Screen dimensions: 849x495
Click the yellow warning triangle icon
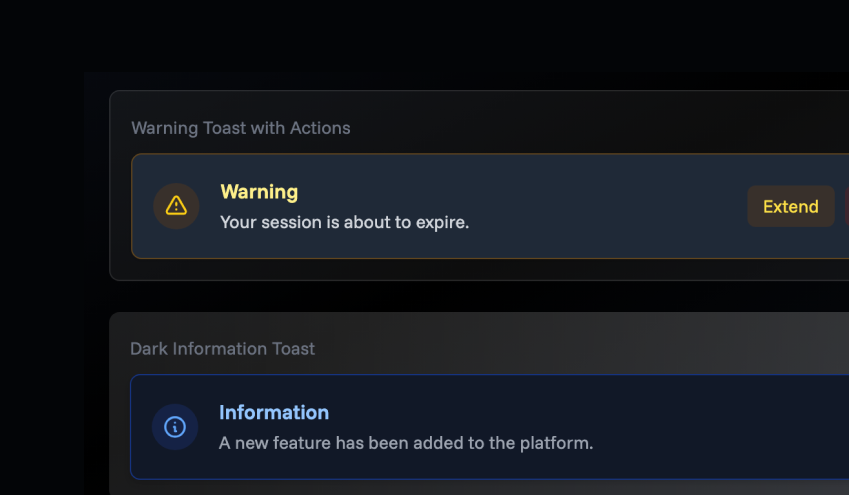[176, 206]
